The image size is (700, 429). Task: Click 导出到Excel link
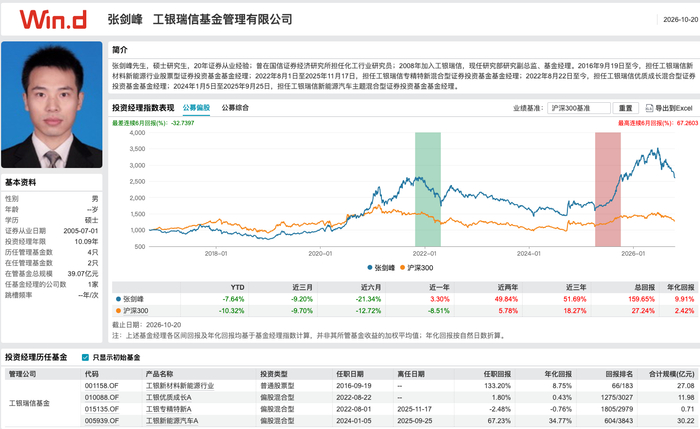pyautogui.click(x=673, y=108)
